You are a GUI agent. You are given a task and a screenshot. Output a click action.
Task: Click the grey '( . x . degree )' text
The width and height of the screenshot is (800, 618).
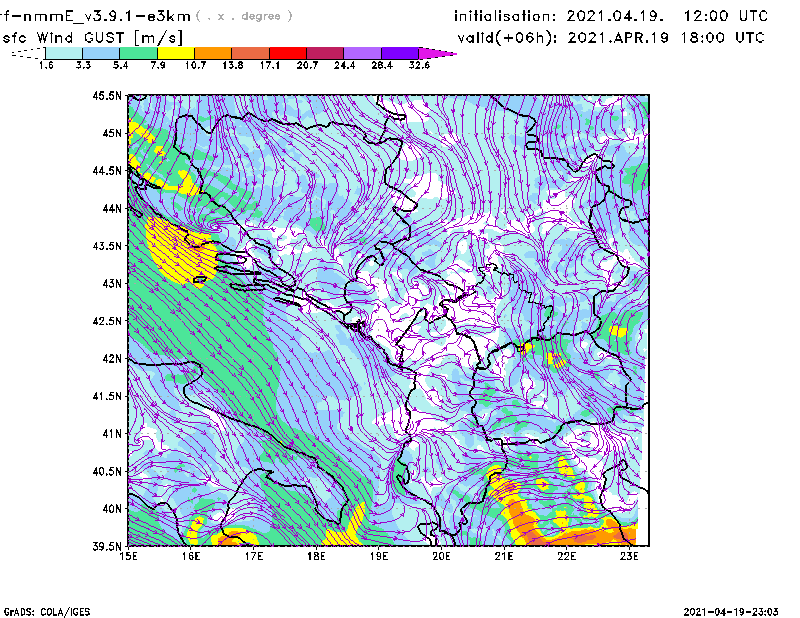pos(244,16)
